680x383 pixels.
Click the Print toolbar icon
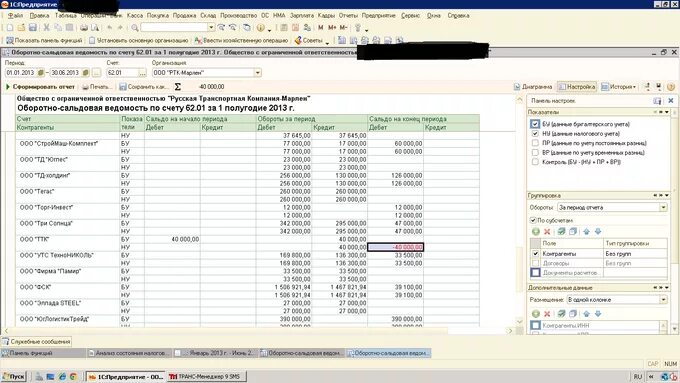[x=84, y=28]
